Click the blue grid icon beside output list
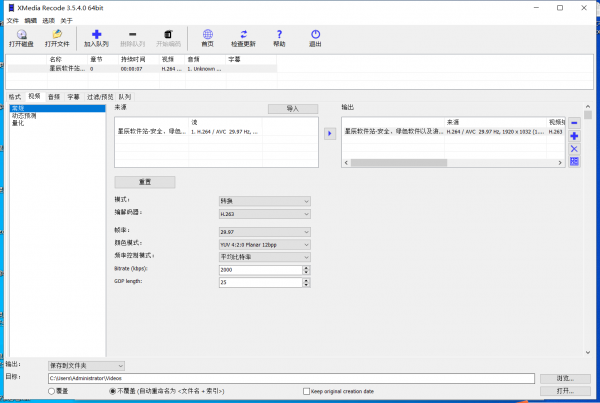The image size is (600, 403). pos(574,162)
